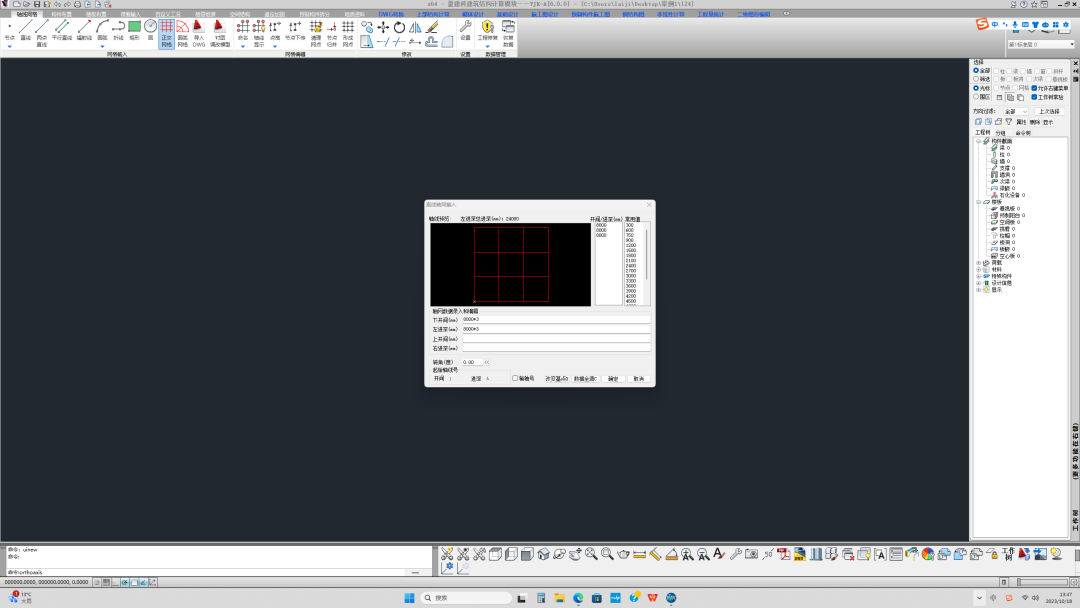Select the 两点直线 two-point line tool
This screenshot has width=1080, height=608.
pyautogui.click(x=42, y=33)
